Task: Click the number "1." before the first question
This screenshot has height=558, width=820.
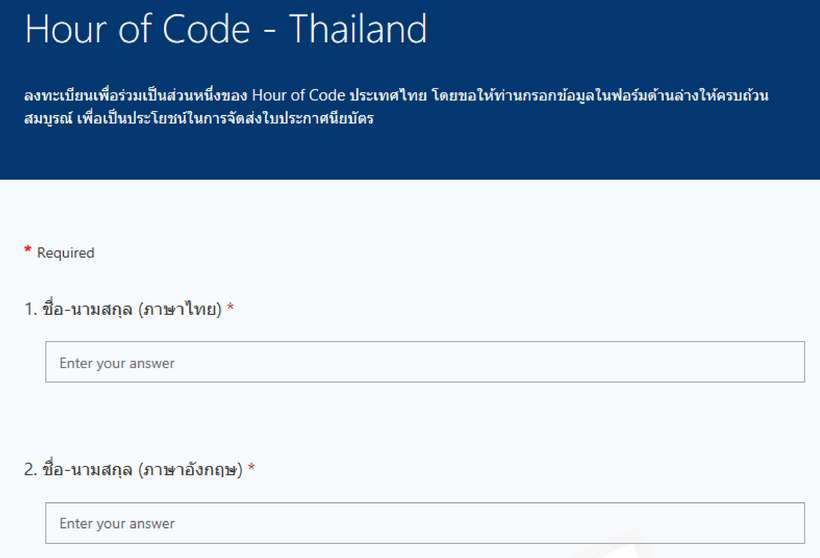Action: (x=31, y=309)
